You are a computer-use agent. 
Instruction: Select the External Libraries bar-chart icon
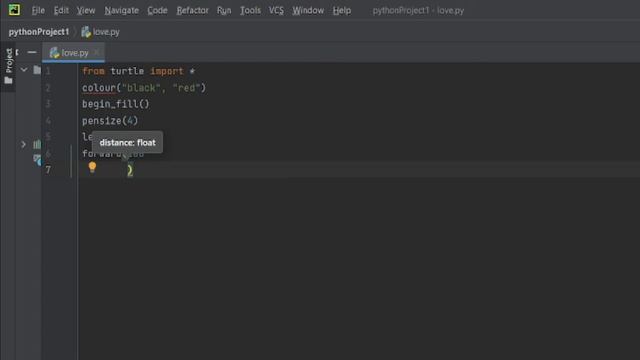[x=37, y=144]
